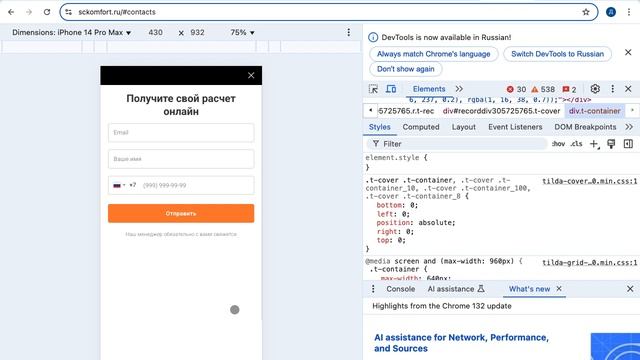Edit the viewport width 430 field
Viewport: 640px width, 360px height.
click(156, 33)
